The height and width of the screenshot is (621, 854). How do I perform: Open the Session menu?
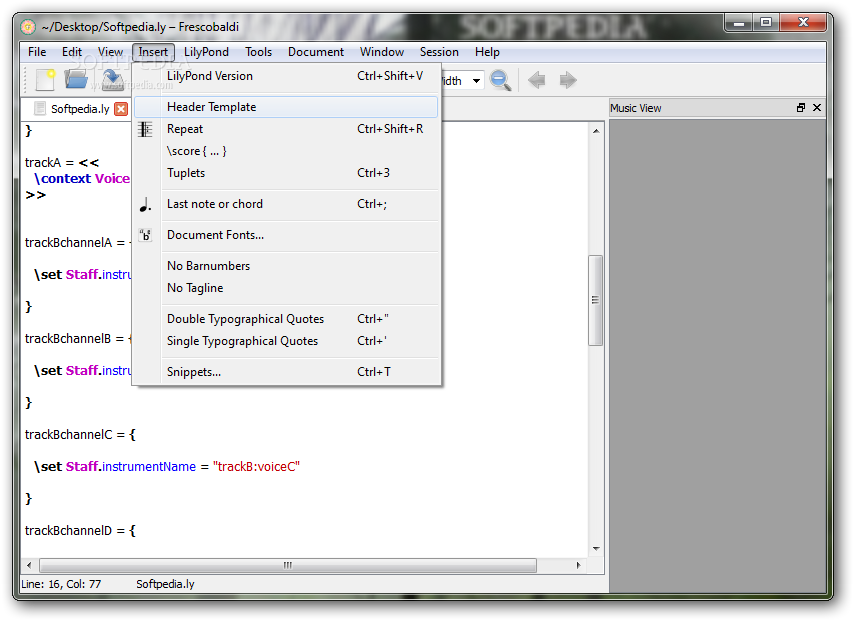coord(439,52)
